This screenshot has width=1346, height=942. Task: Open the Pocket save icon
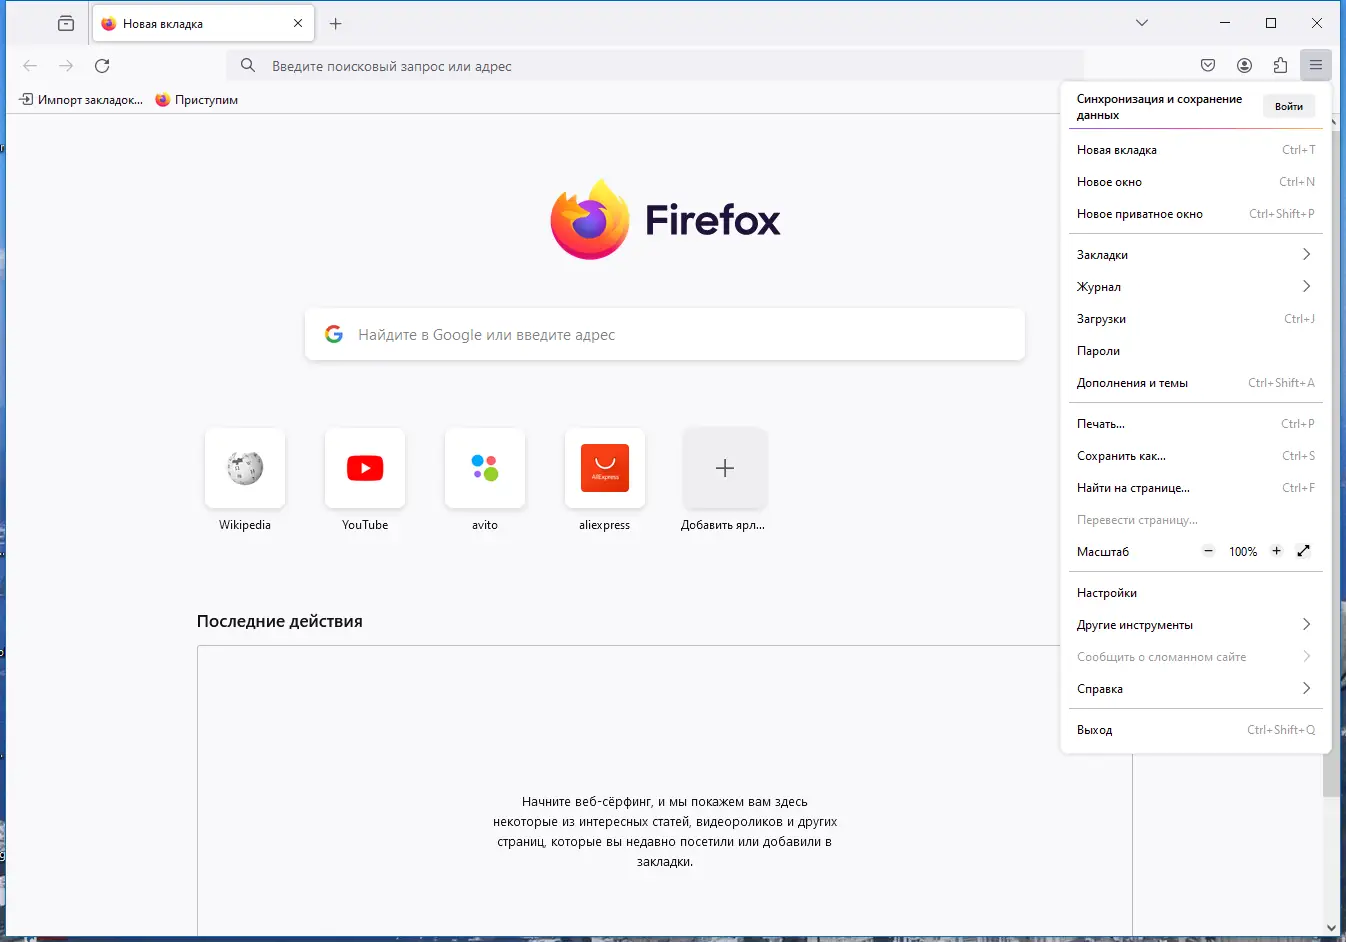click(1208, 66)
